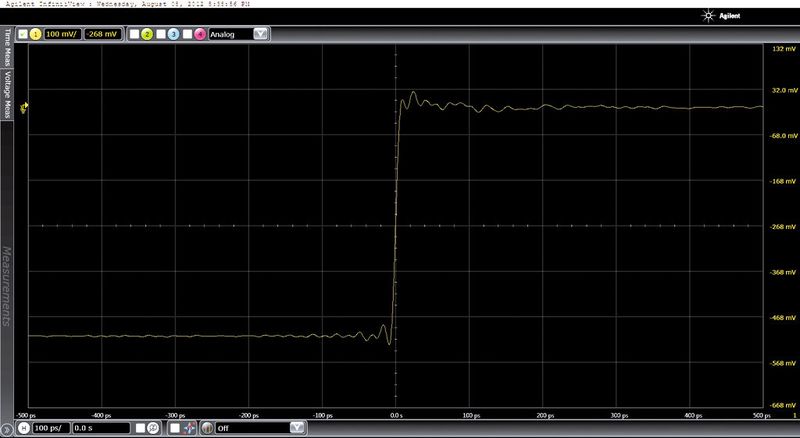Click the yellow ground-level marker at left edge
Image resolution: width=800 pixels, height=438 pixels.
coord(24,107)
